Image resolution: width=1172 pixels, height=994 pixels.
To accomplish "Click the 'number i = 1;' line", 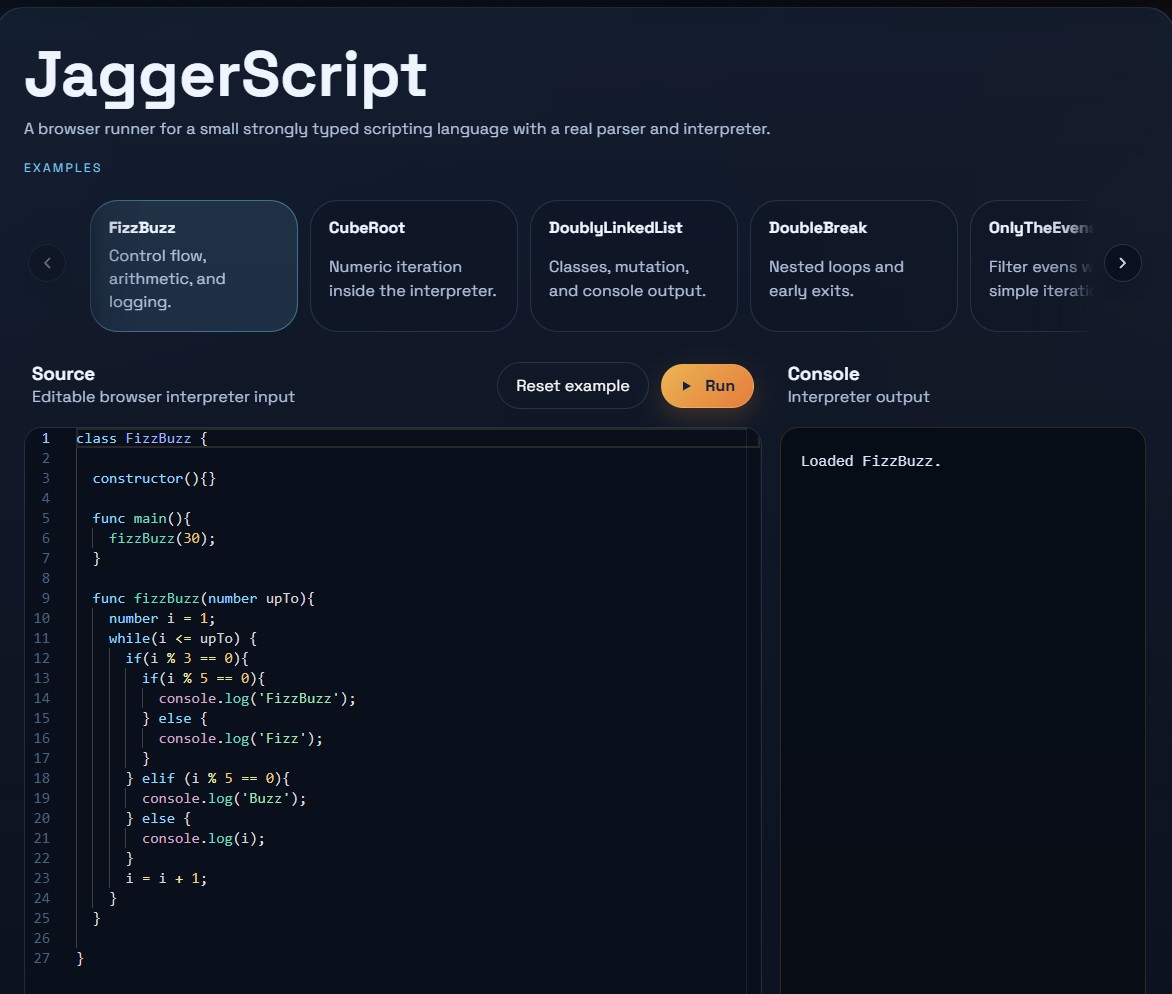I will tap(162, 619).
